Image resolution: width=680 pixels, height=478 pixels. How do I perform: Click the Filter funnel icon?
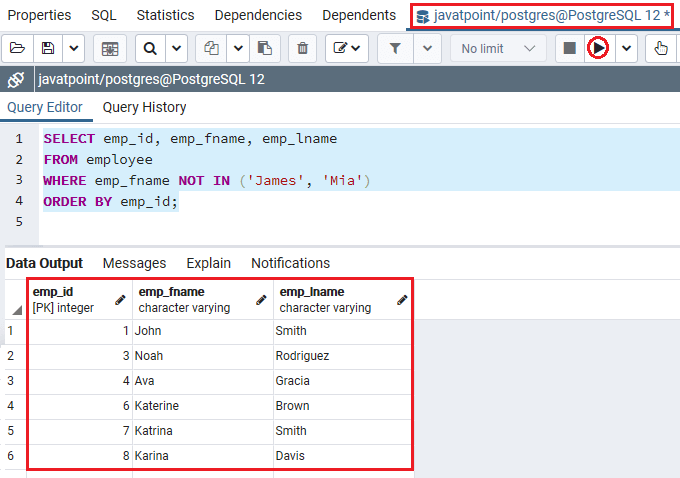pos(395,48)
